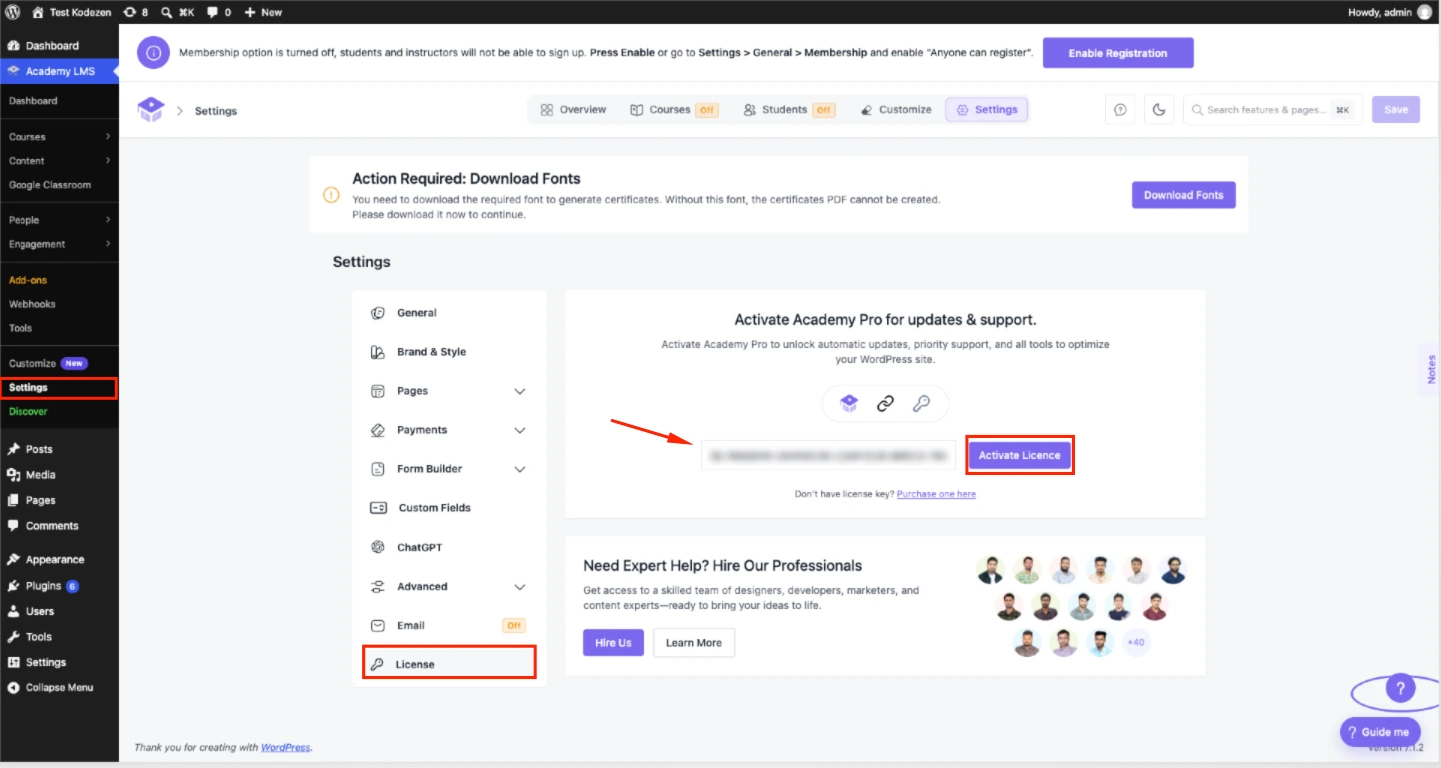Image resolution: width=1441 pixels, height=768 pixels.
Task: Open the WordPress logo menu
Action: point(13,12)
